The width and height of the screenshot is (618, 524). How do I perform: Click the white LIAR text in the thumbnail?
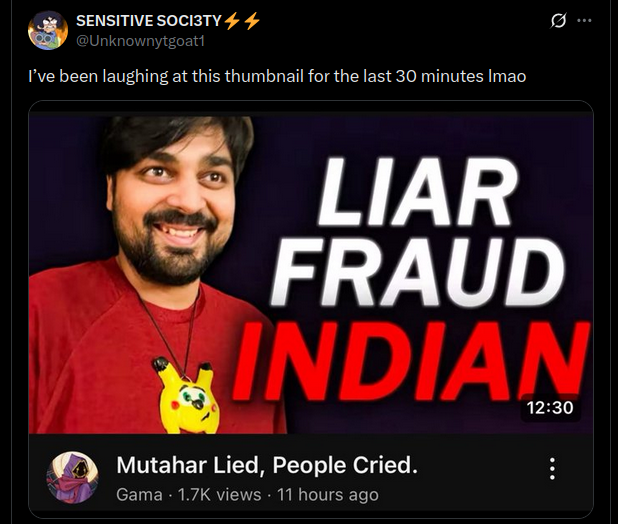[418, 191]
